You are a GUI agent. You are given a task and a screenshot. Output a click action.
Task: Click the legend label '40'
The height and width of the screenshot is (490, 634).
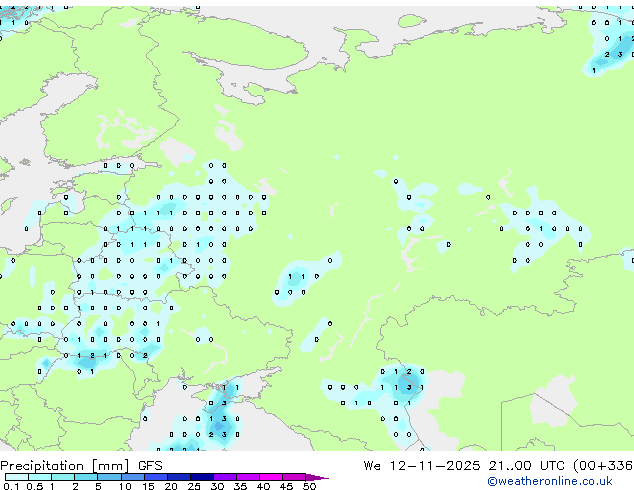[263, 486]
